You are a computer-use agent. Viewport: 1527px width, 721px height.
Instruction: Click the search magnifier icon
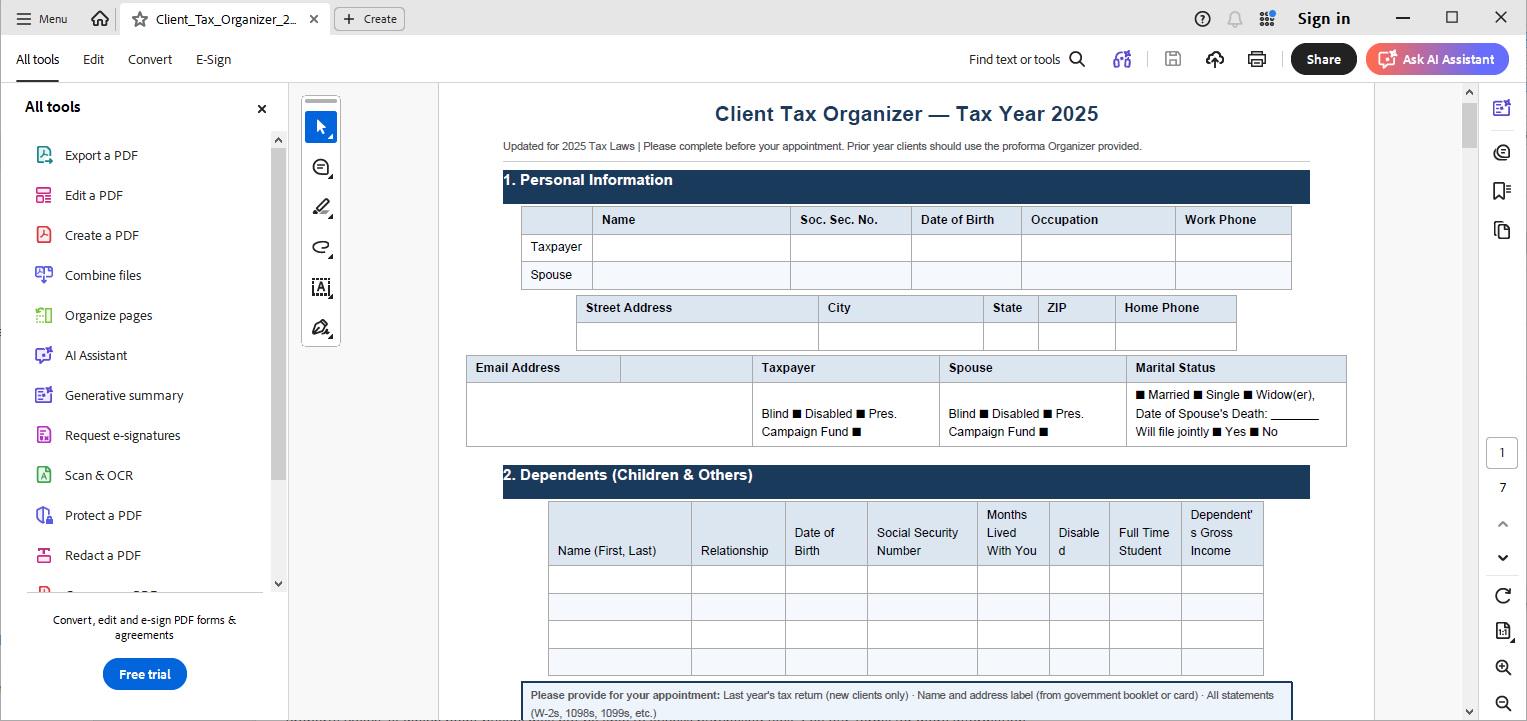(1077, 59)
